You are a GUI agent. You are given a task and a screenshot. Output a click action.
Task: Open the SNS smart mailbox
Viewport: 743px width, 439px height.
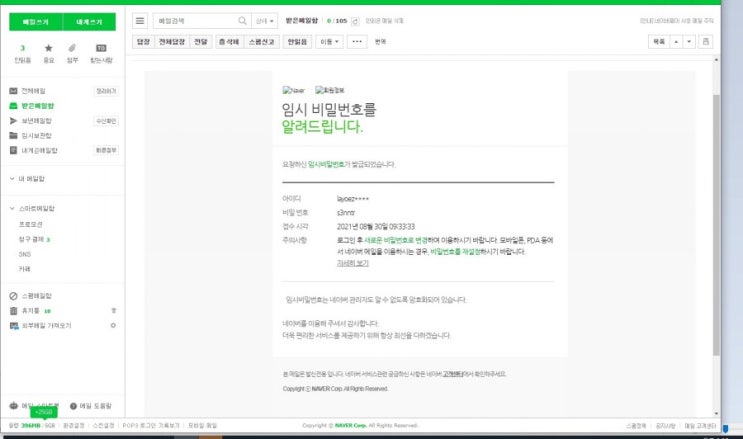[x=25, y=254]
